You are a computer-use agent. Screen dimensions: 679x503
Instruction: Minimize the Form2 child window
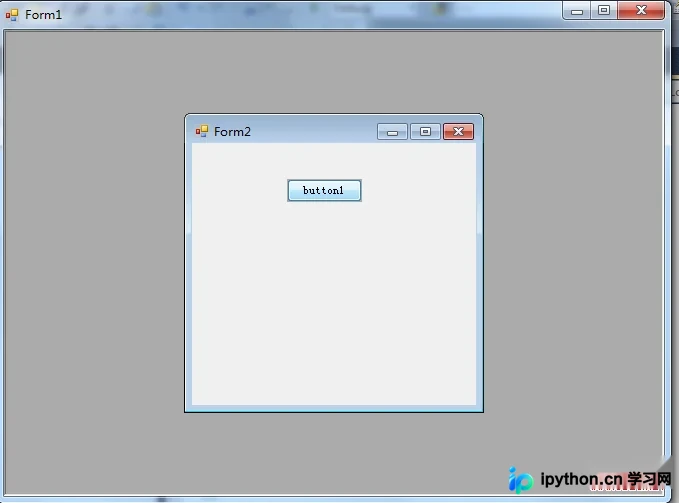[x=392, y=132]
